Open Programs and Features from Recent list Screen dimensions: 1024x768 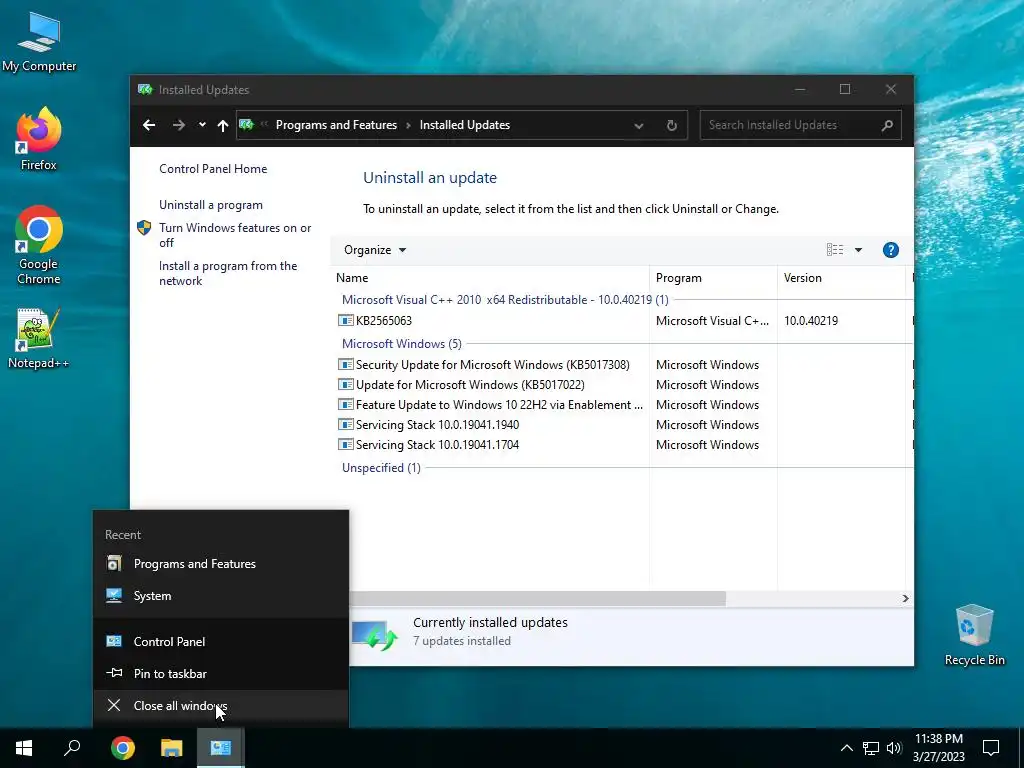tap(221, 564)
